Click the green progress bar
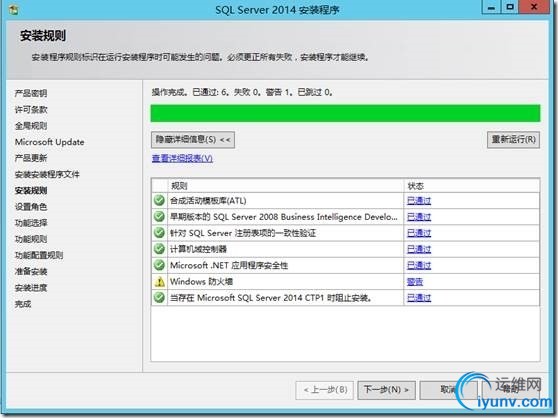The width and height of the screenshot is (558, 418). (x=345, y=113)
